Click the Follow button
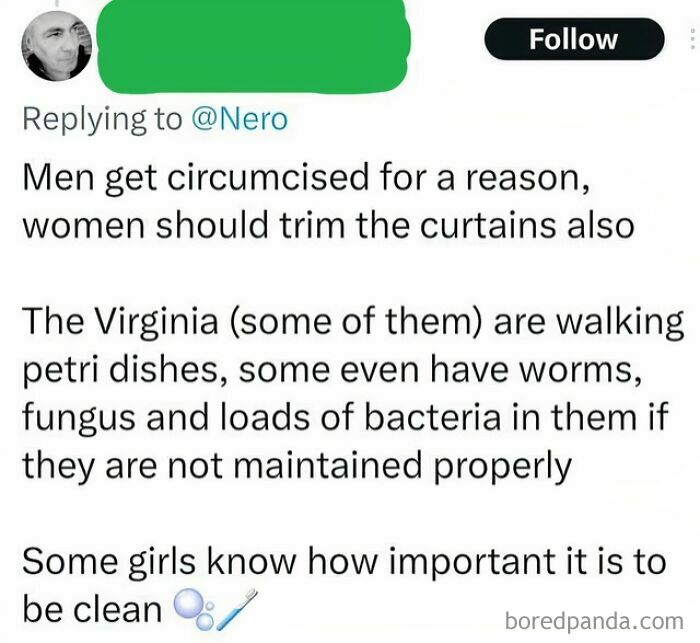Image resolution: width=700 pixels, height=643 pixels. point(573,40)
